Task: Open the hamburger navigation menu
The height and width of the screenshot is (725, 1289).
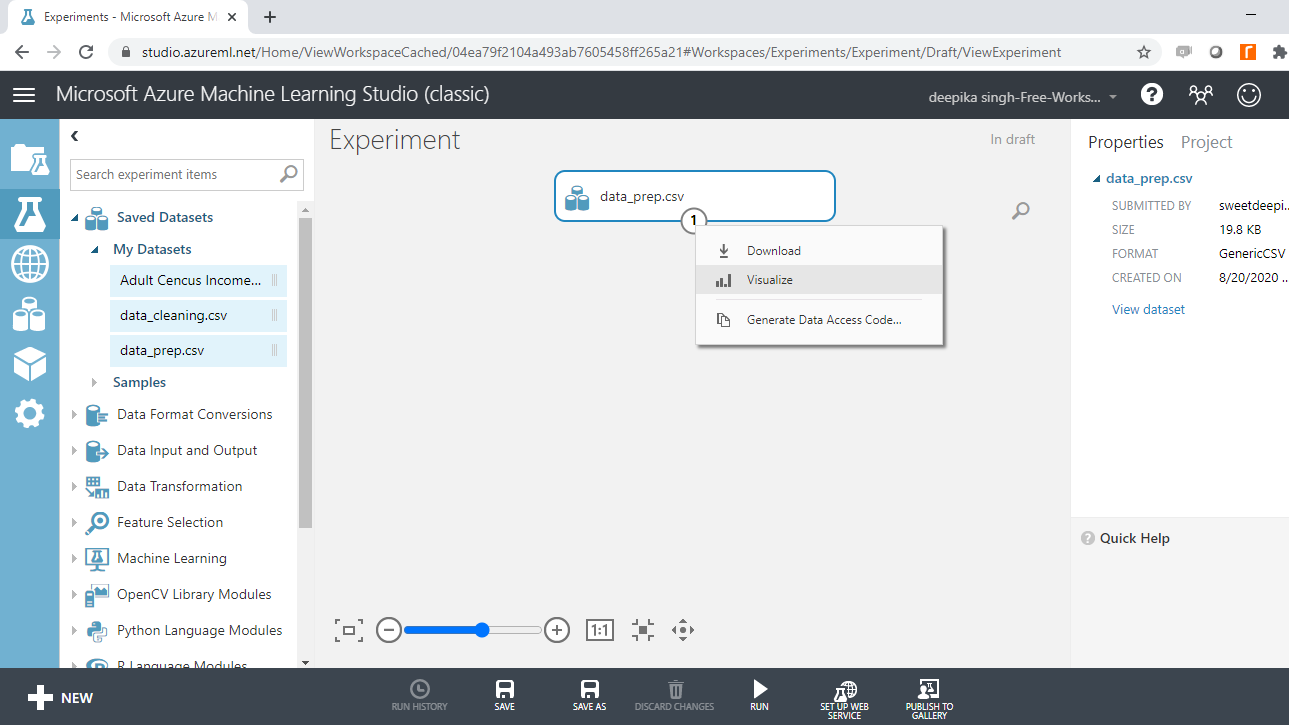Action: click(24, 95)
